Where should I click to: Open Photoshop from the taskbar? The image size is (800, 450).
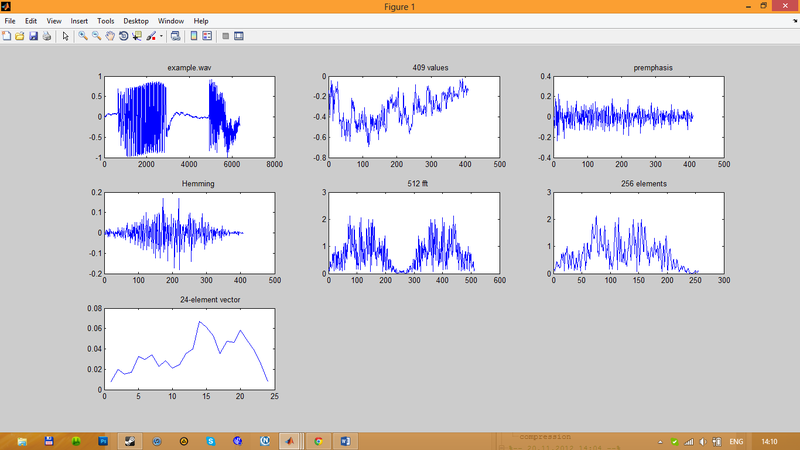[x=103, y=441]
